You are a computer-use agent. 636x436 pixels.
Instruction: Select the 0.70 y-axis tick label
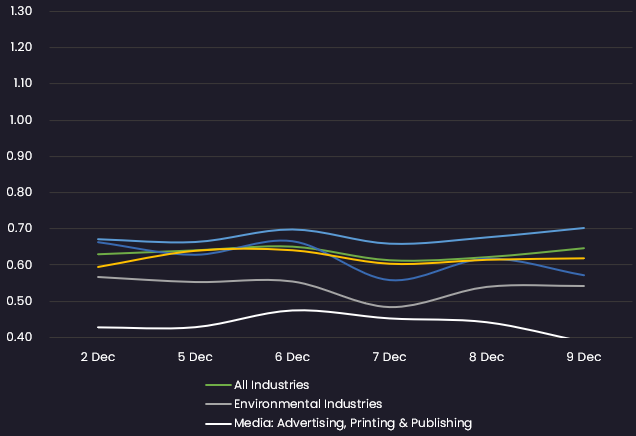[20, 229]
